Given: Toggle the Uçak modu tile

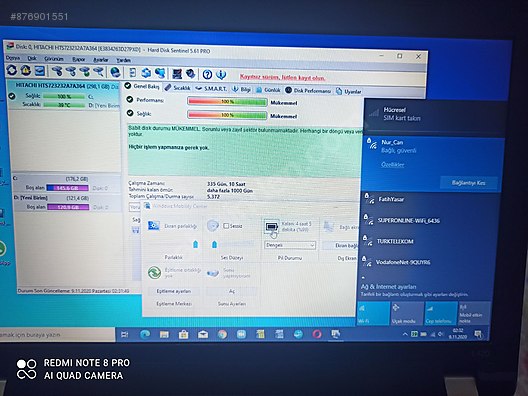Looking at the screenshot, I should coord(407,314).
